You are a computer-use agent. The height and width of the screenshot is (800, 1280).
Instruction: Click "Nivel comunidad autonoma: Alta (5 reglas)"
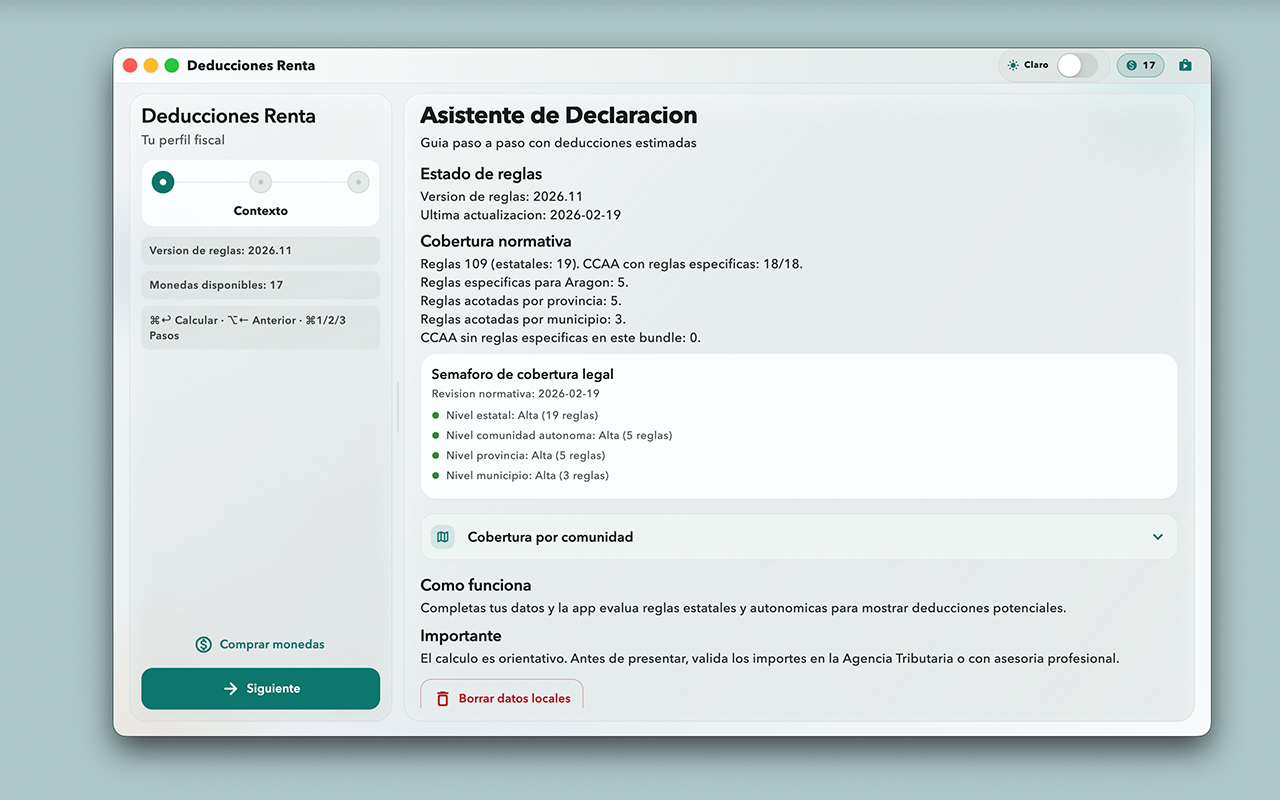(559, 435)
